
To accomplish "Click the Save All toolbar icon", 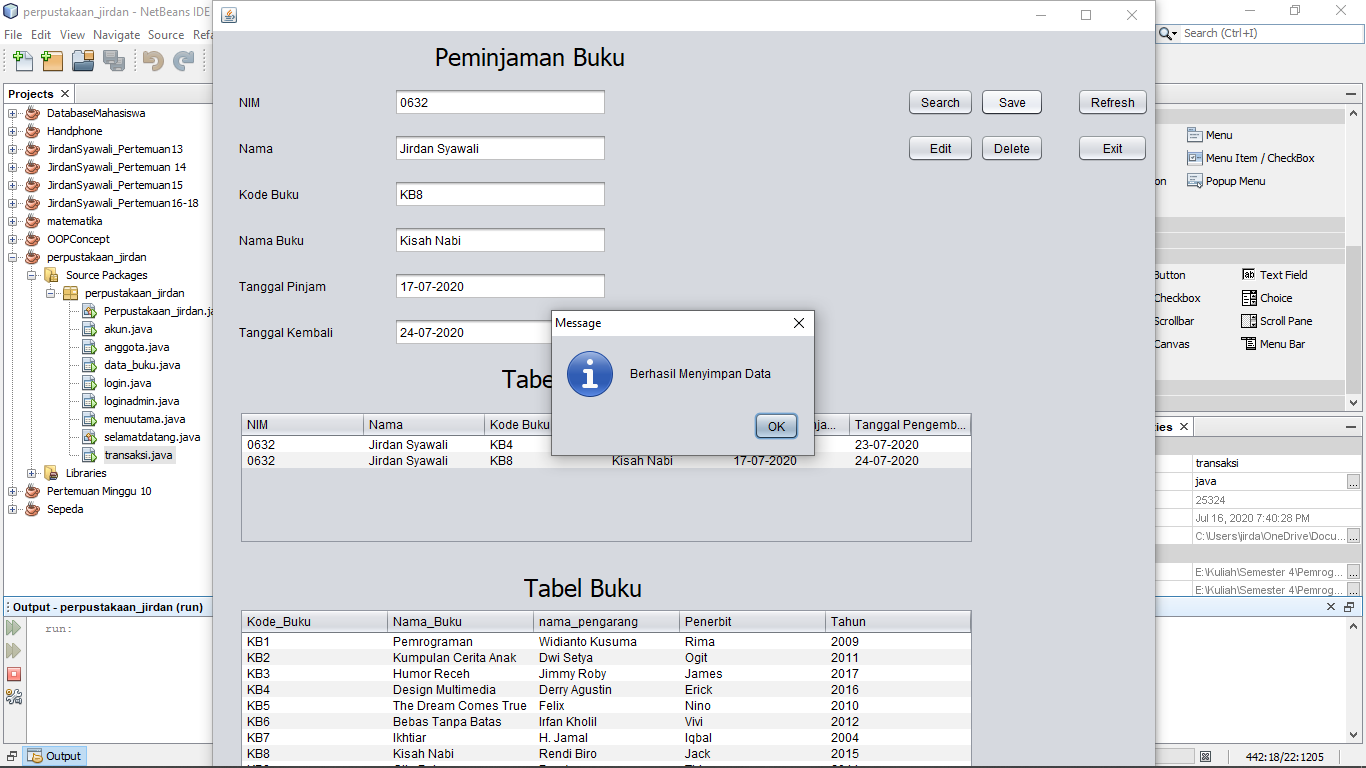I will point(114,61).
